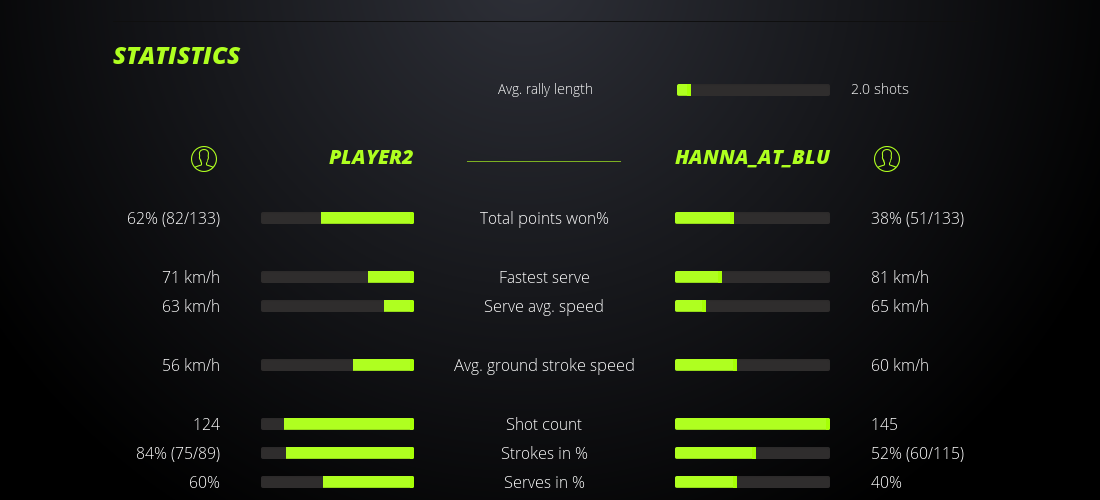Click HANNA_AT_BLU's profile avatar icon
The width and height of the screenshot is (1100, 500).
(x=886, y=158)
